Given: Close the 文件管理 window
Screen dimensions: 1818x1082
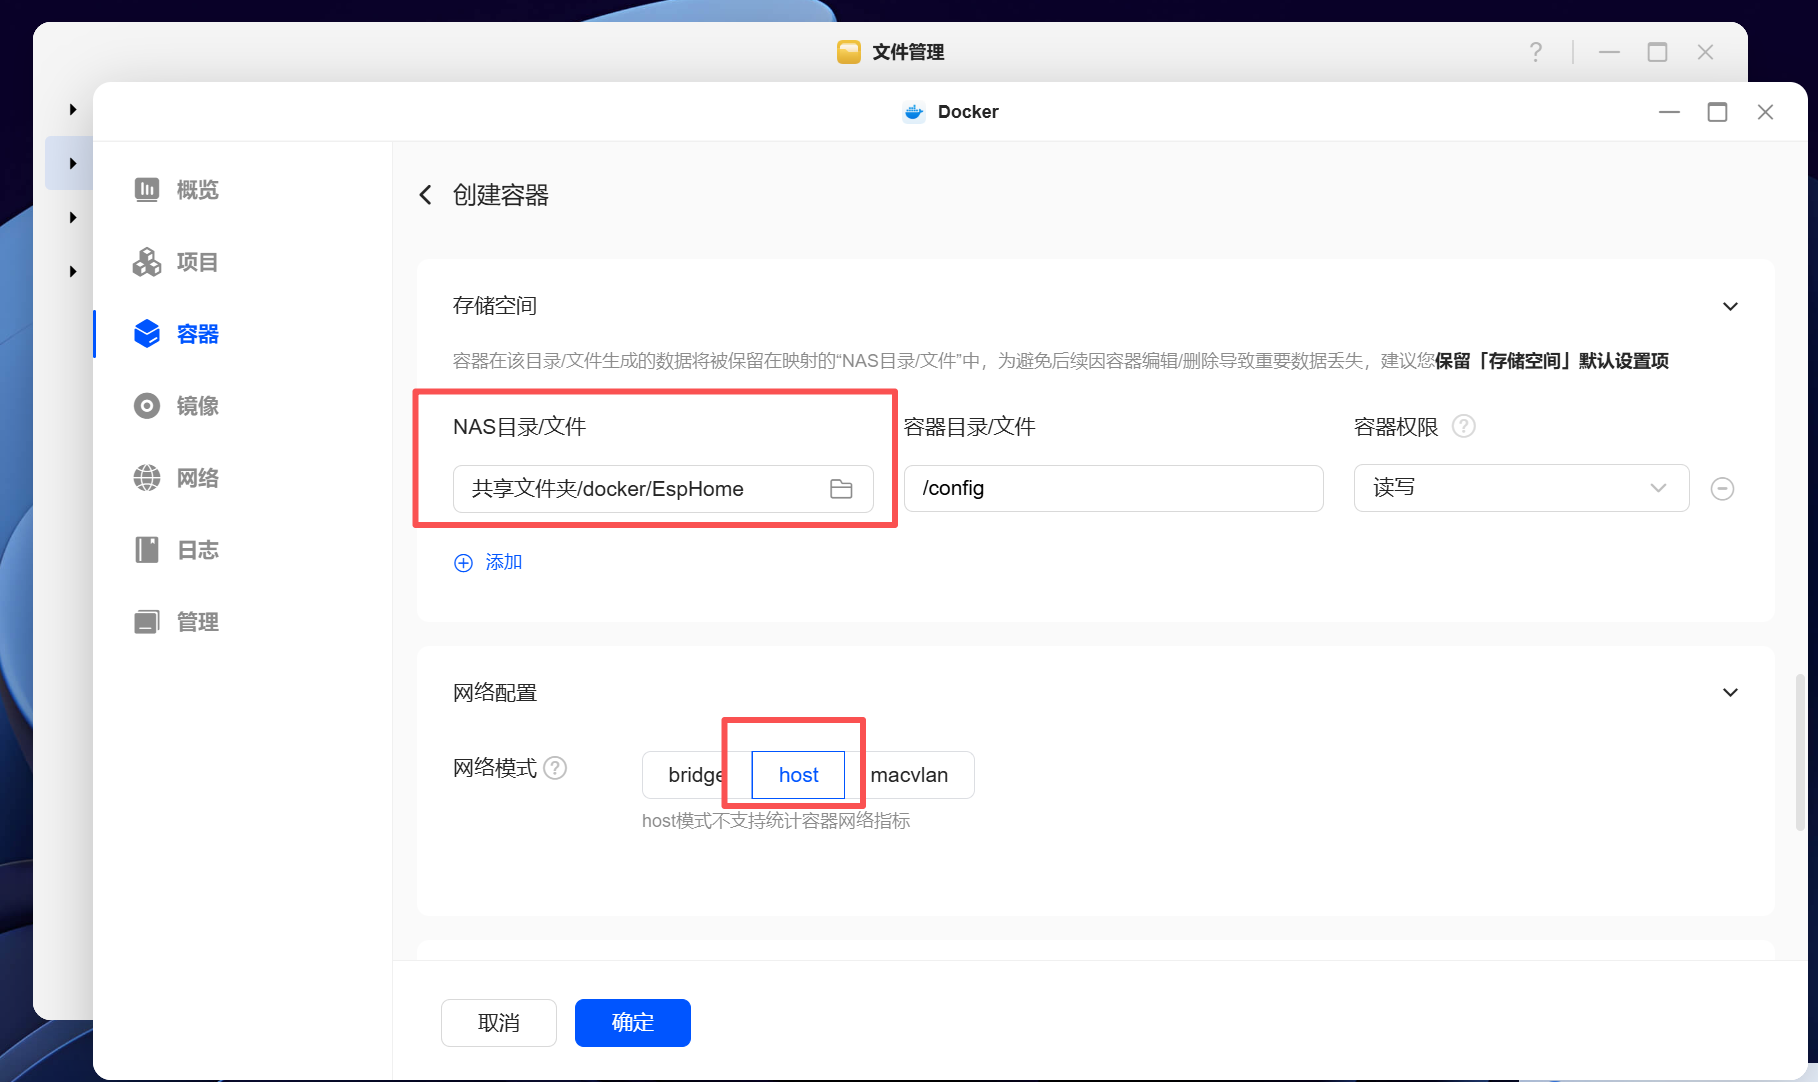Looking at the screenshot, I should coord(1705,52).
